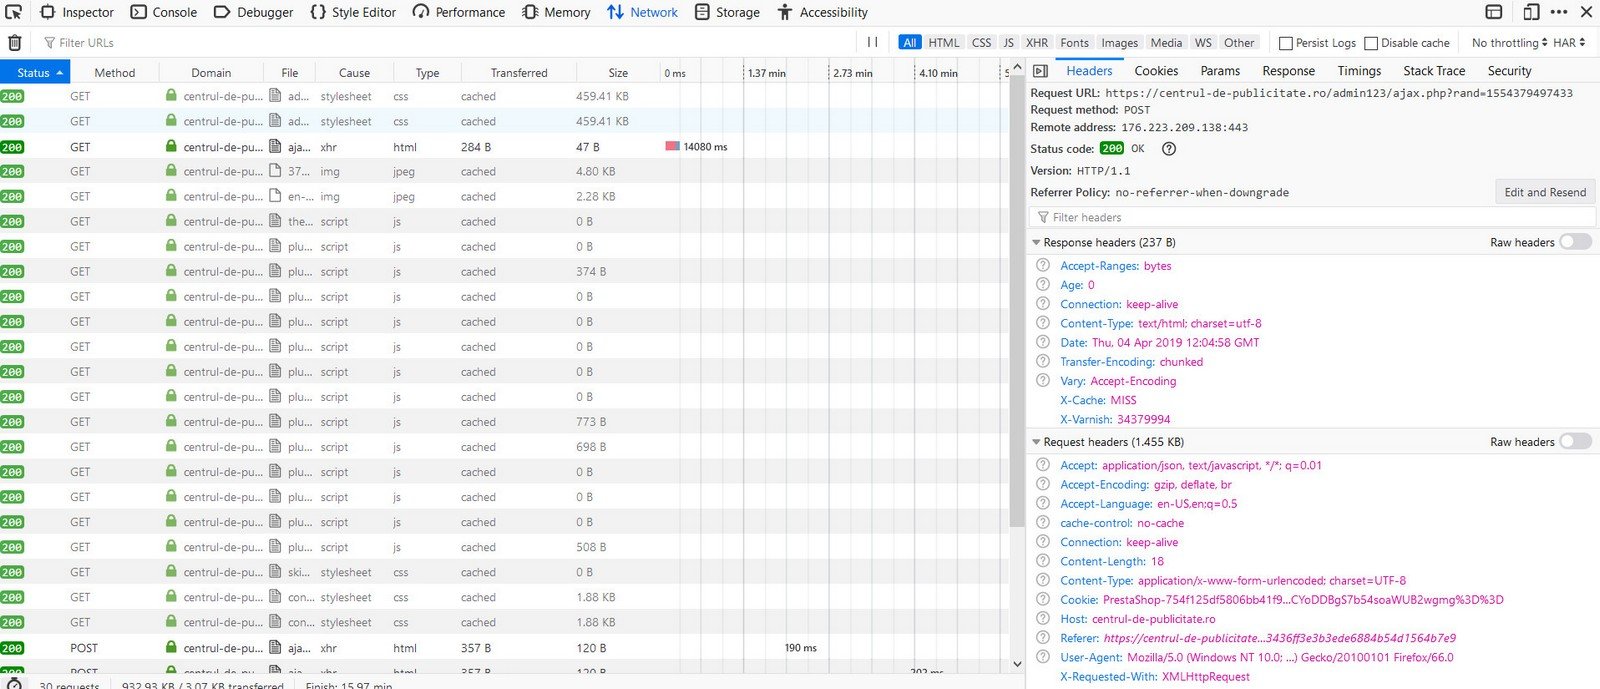1600x689 pixels.
Task: Open the performance analysis stopwatch icon
Action: tap(14, 684)
